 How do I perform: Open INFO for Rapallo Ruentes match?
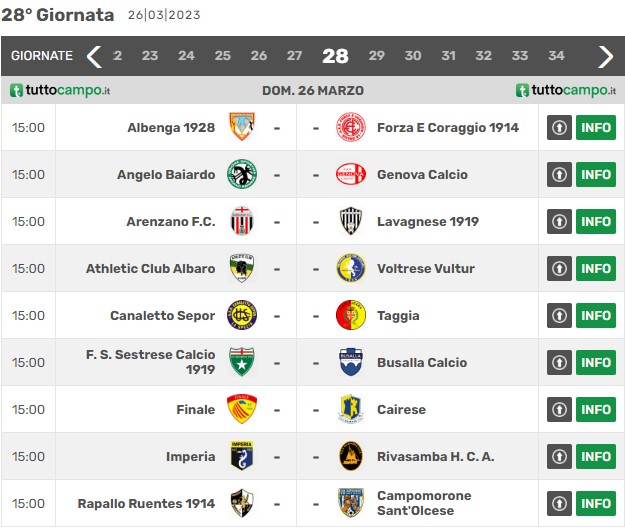point(596,503)
